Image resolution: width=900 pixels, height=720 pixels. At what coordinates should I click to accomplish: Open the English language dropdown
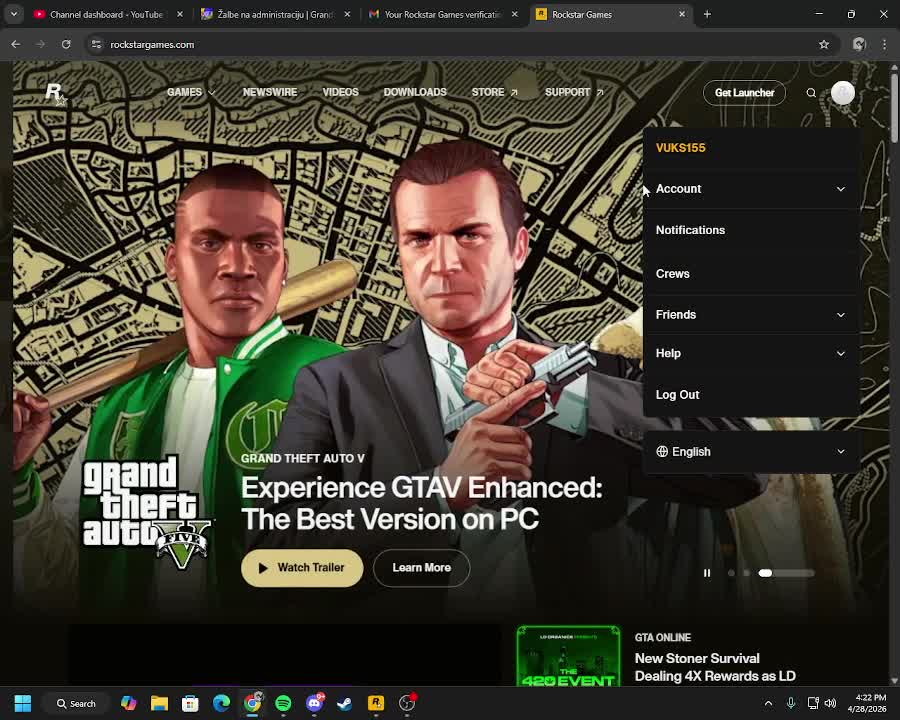pos(751,452)
